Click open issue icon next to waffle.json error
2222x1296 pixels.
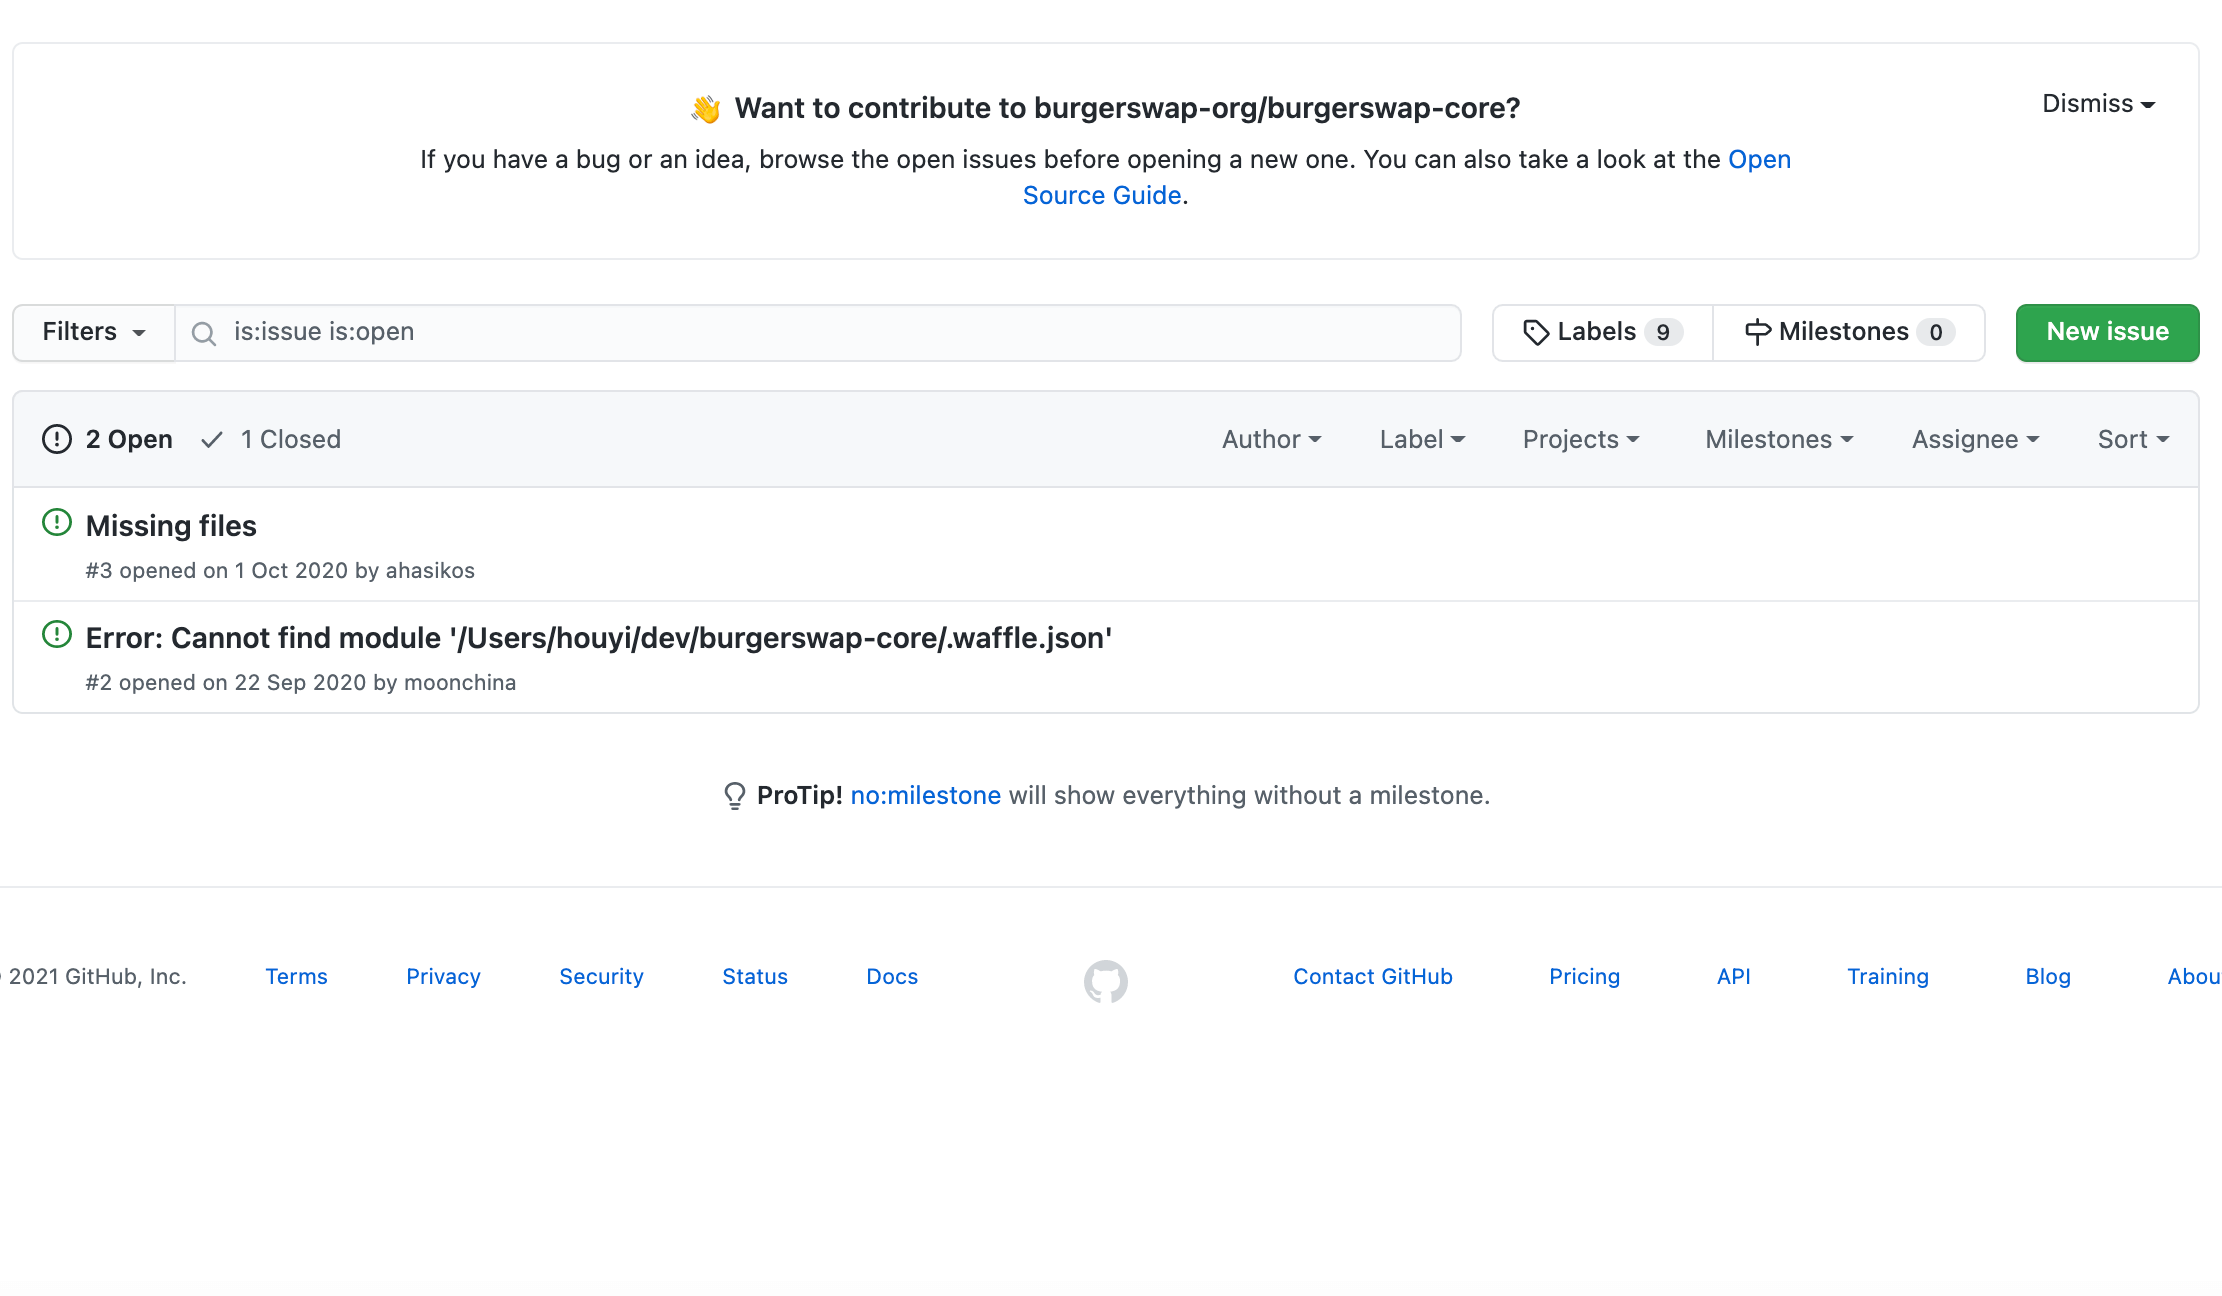[x=57, y=634]
